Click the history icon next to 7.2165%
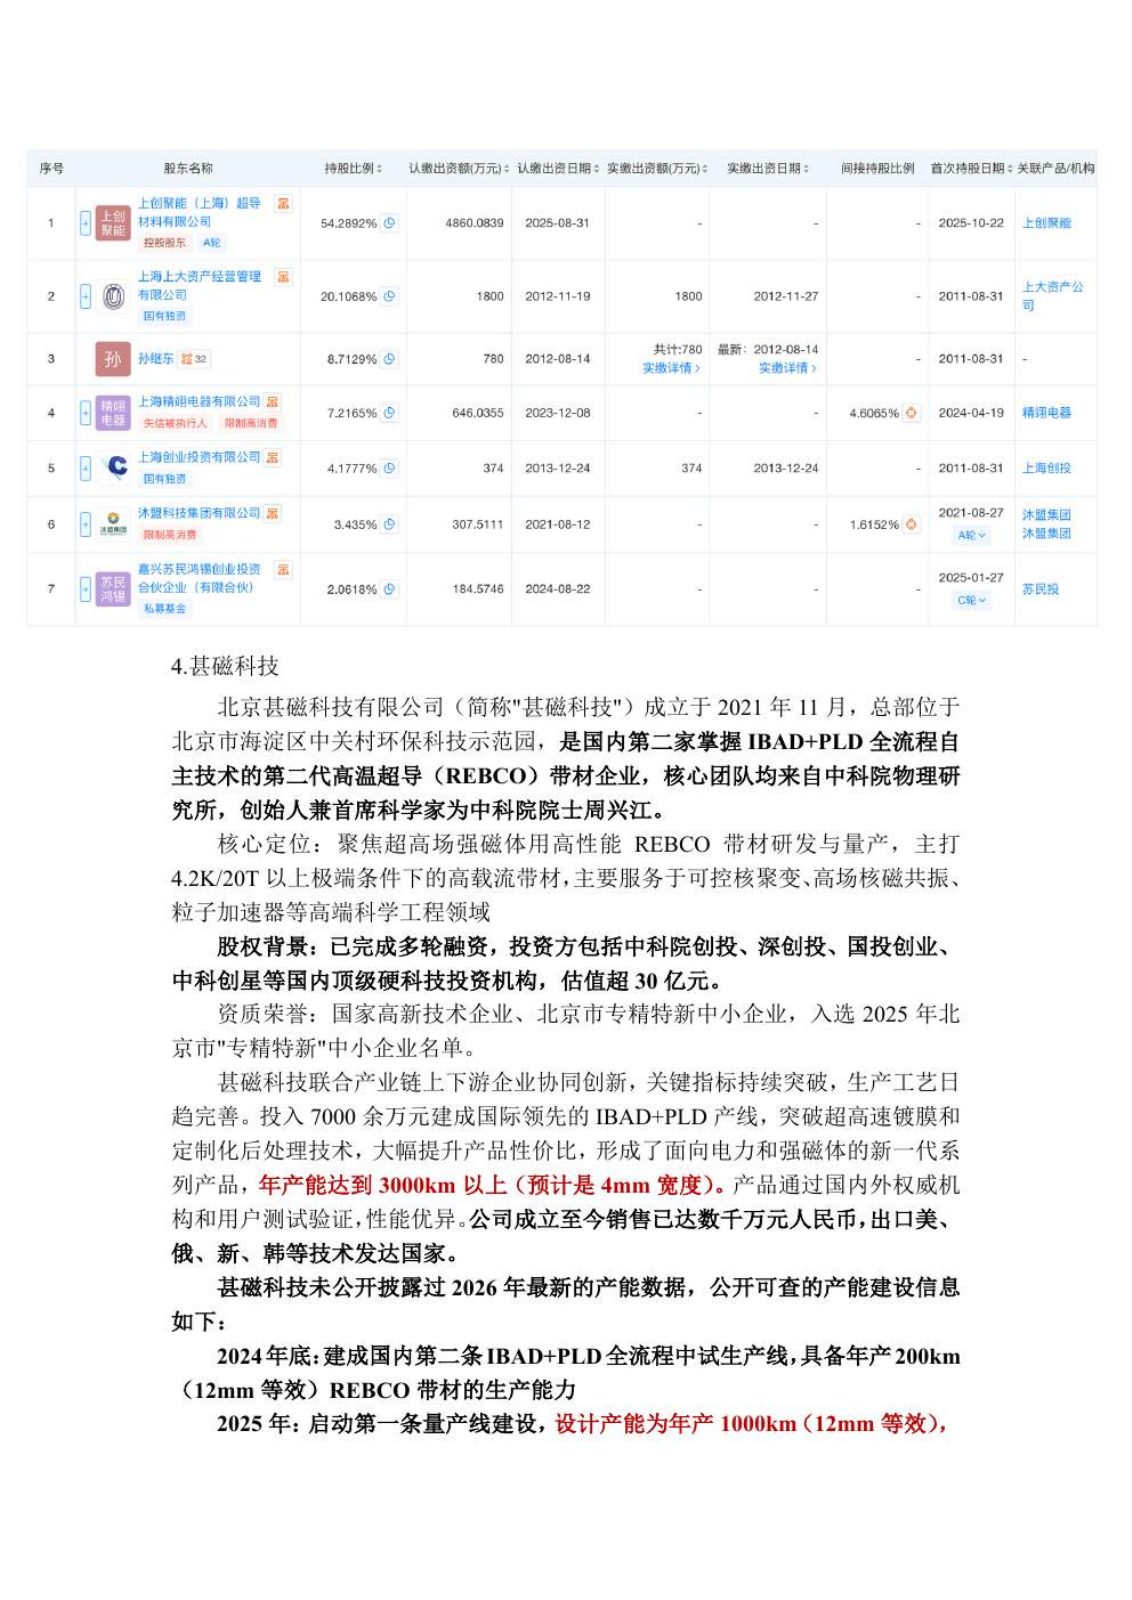 pyautogui.click(x=389, y=413)
